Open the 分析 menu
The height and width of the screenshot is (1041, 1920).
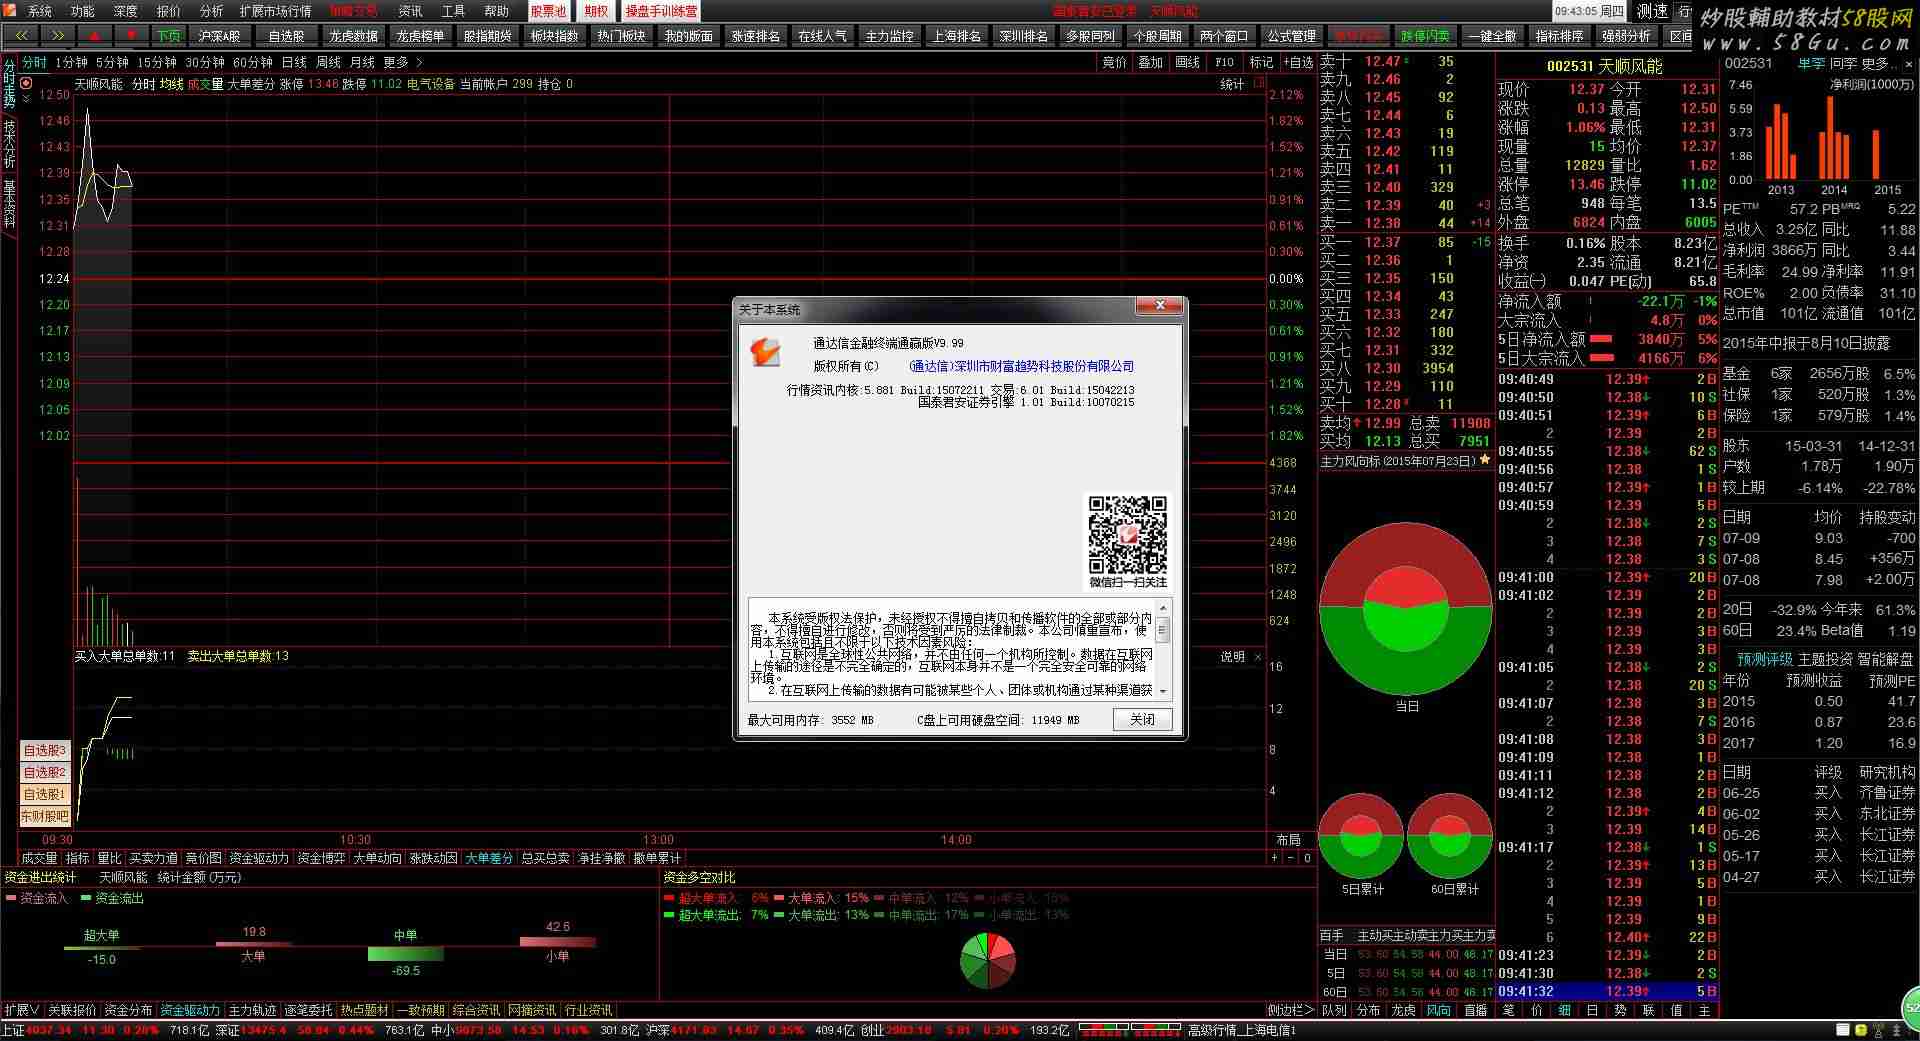(x=212, y=11)
